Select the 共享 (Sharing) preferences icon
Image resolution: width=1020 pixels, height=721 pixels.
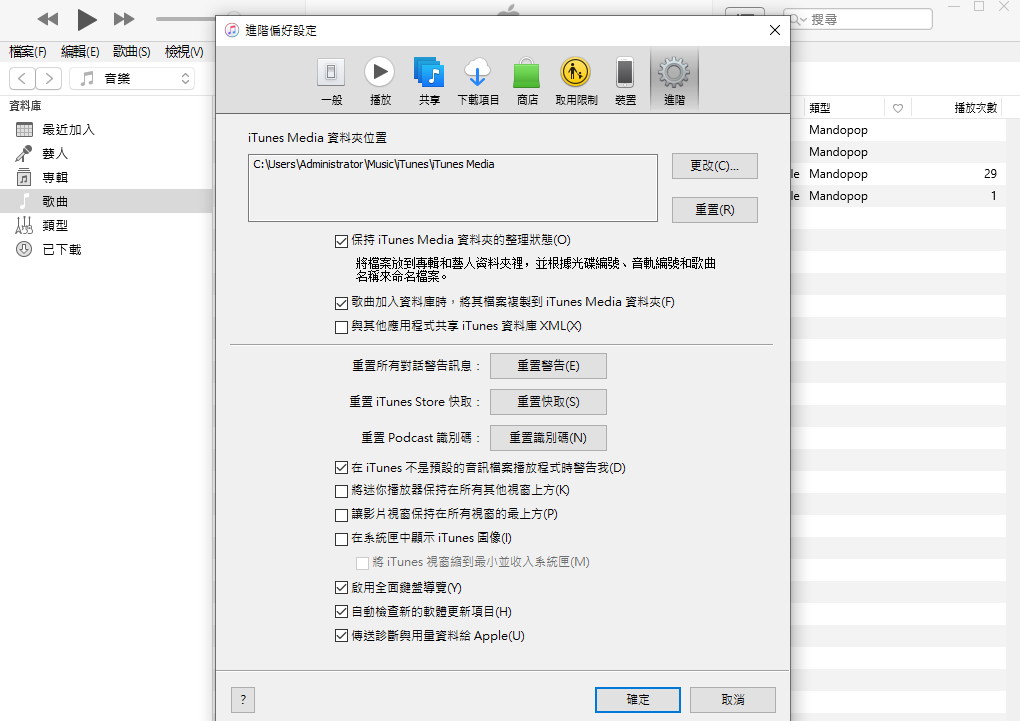coord(429,80)
